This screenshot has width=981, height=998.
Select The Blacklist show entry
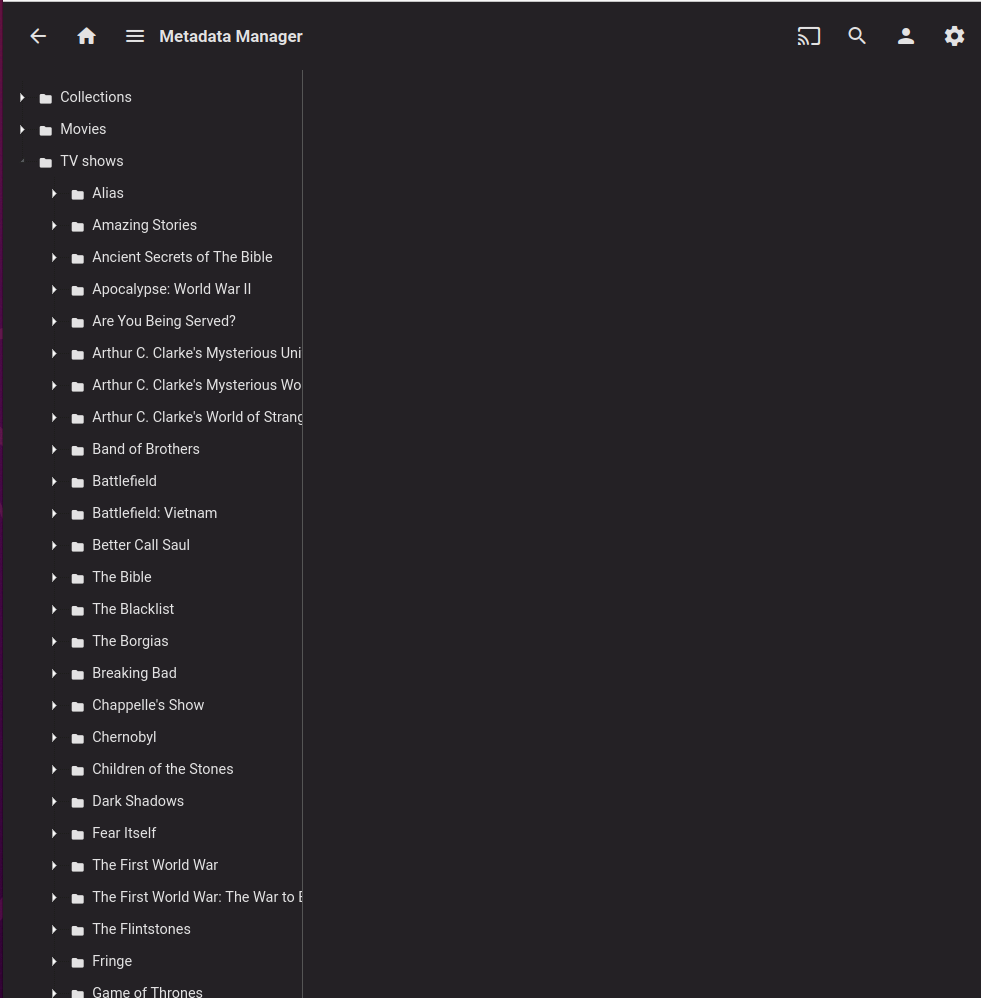(x=133, y=609)
